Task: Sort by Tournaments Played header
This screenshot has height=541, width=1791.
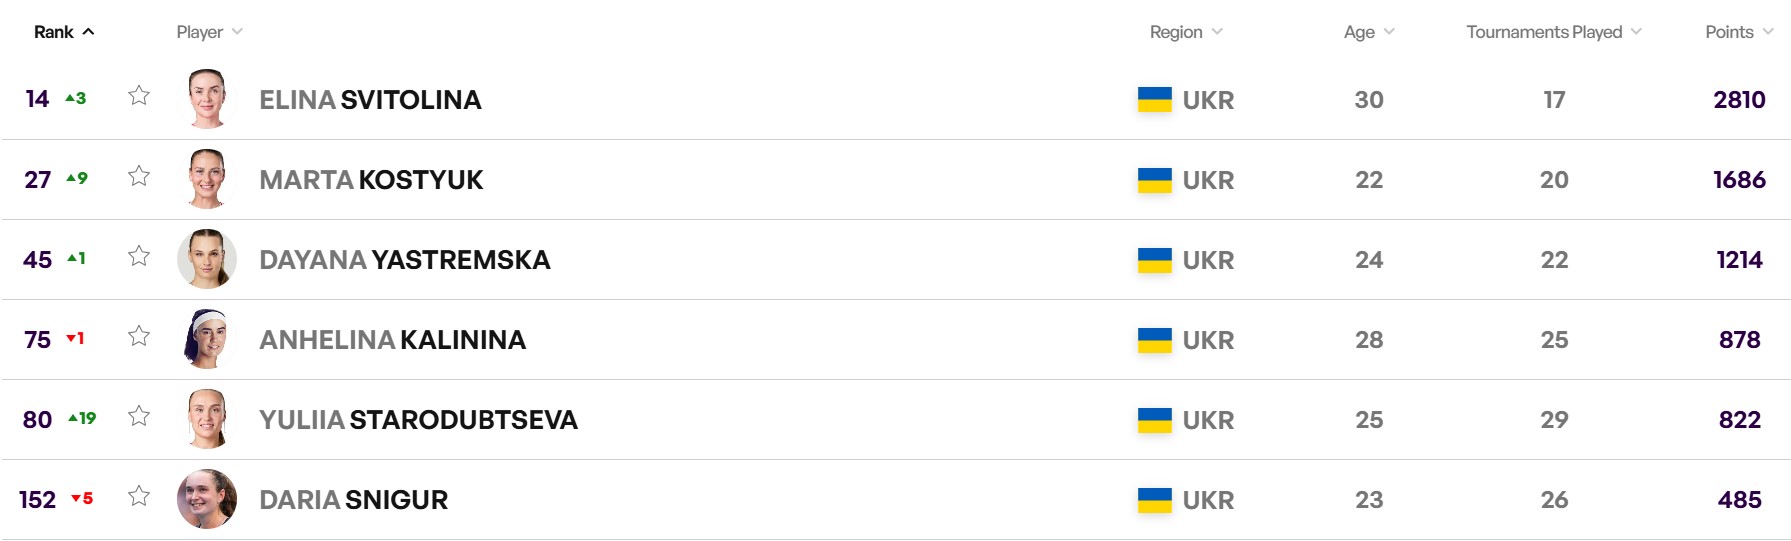Action: pos(1554,32)
